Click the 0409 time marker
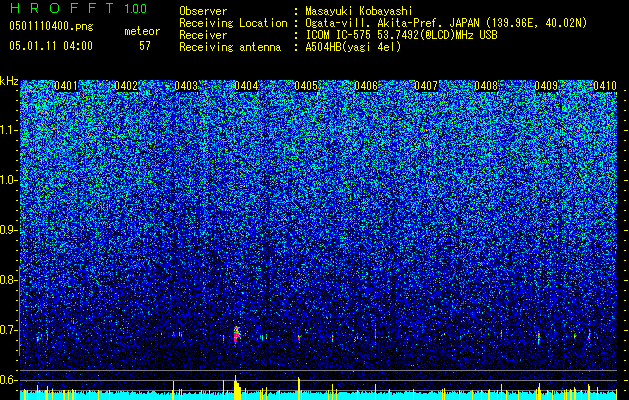The image size is (629, 400). tap(546, 86)
